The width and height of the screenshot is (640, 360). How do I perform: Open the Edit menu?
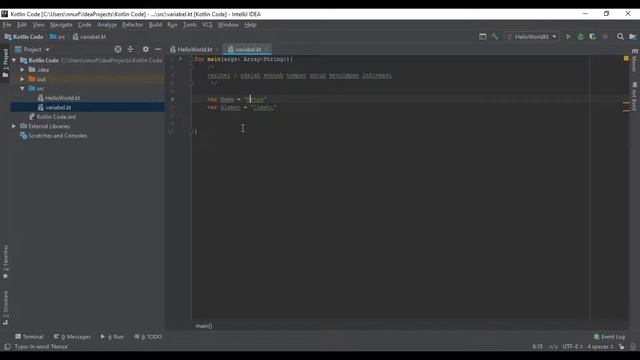22,25
